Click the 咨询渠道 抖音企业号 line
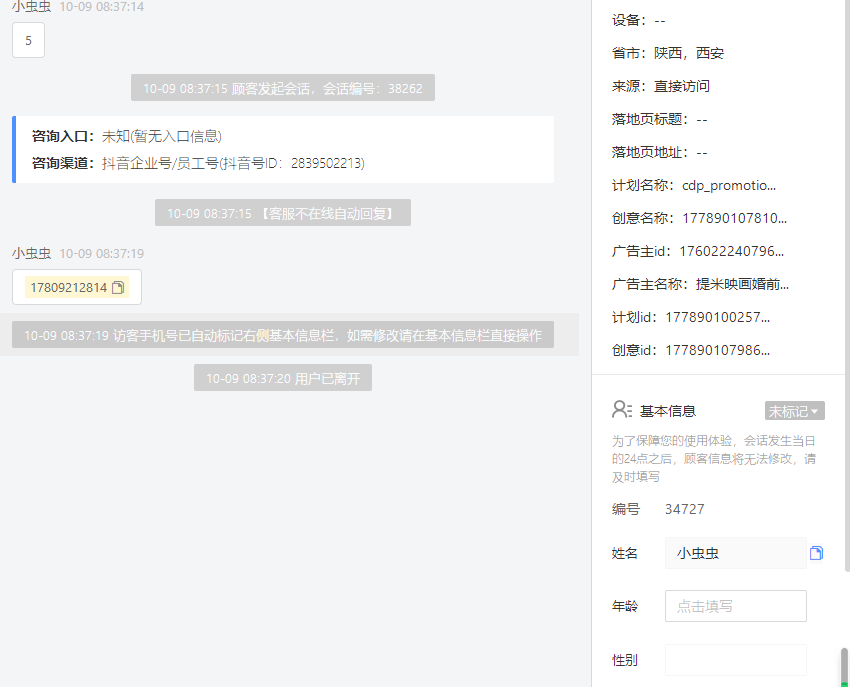The image size is (850, 687). pos(198,163)
